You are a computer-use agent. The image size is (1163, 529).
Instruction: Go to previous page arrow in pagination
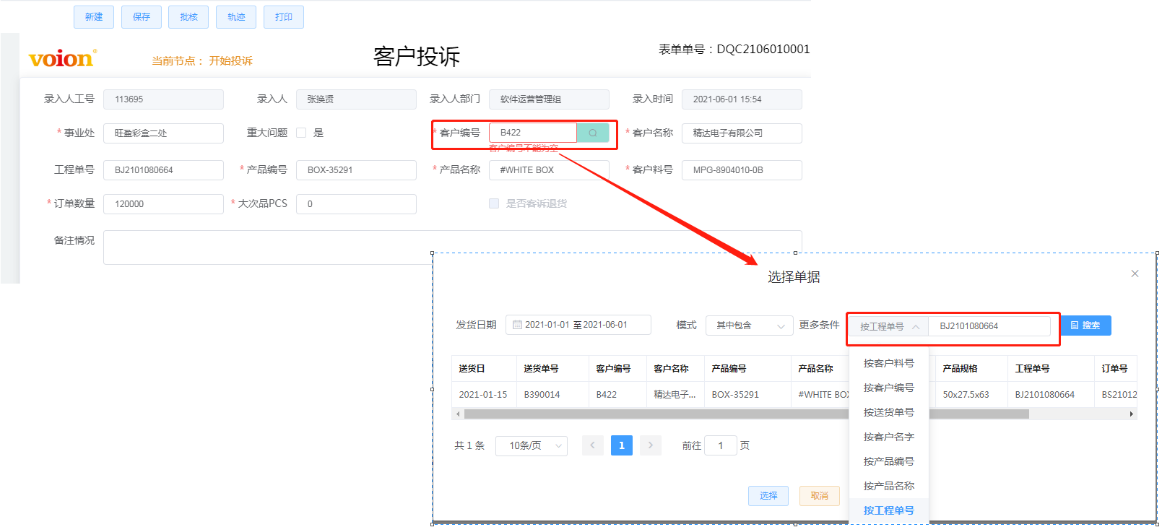(x=593, y=445)
